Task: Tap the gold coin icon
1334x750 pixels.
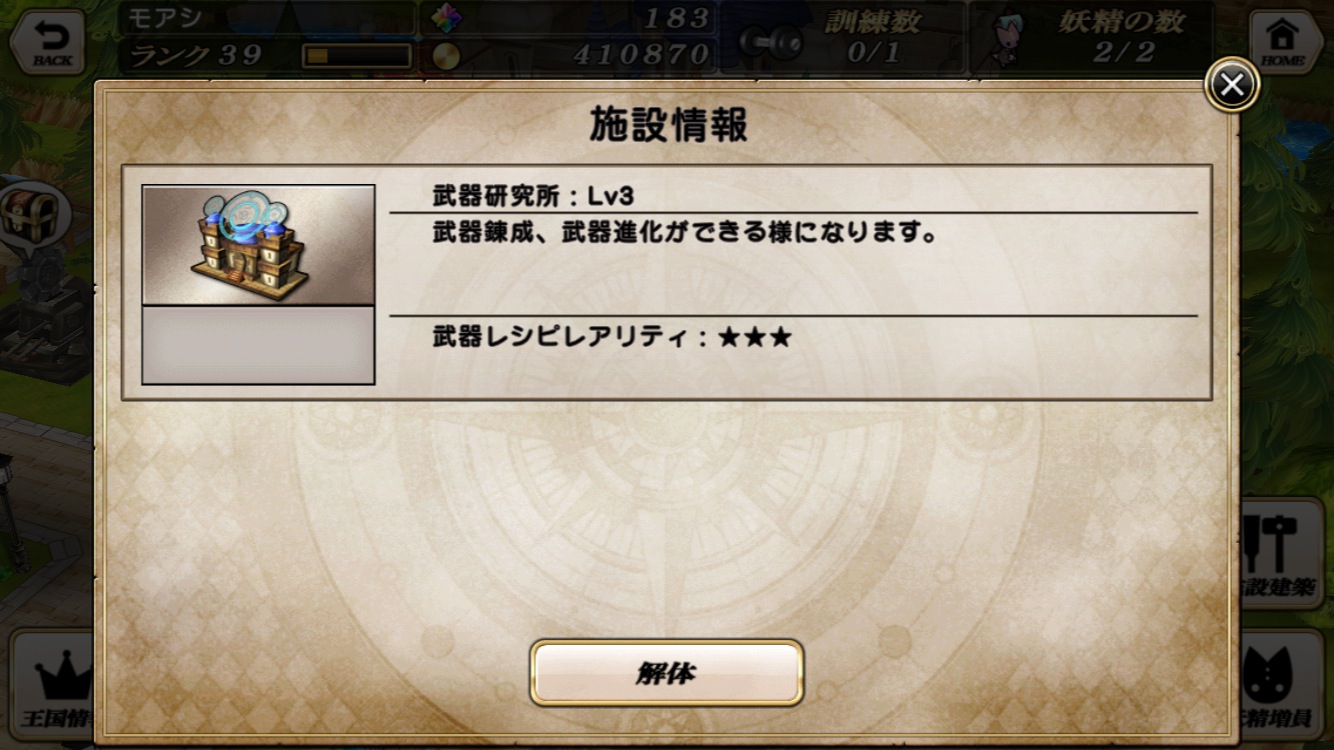Action: coord(446,55)
